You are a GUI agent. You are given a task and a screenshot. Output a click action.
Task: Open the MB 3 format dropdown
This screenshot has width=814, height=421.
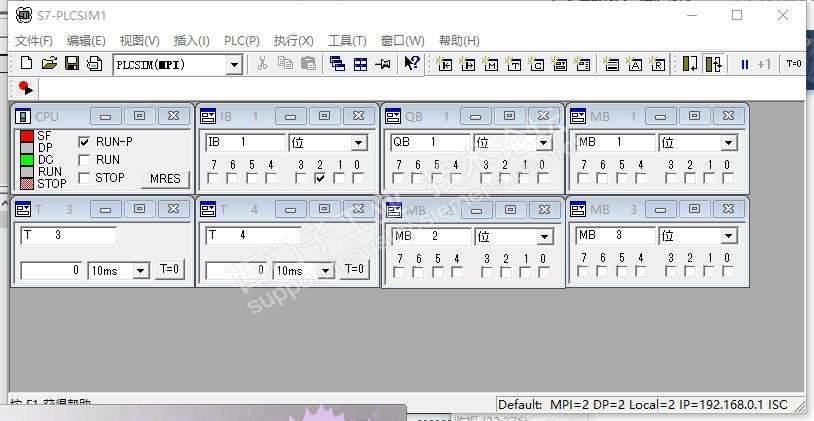pyautogui.click(x=729, y=236)
